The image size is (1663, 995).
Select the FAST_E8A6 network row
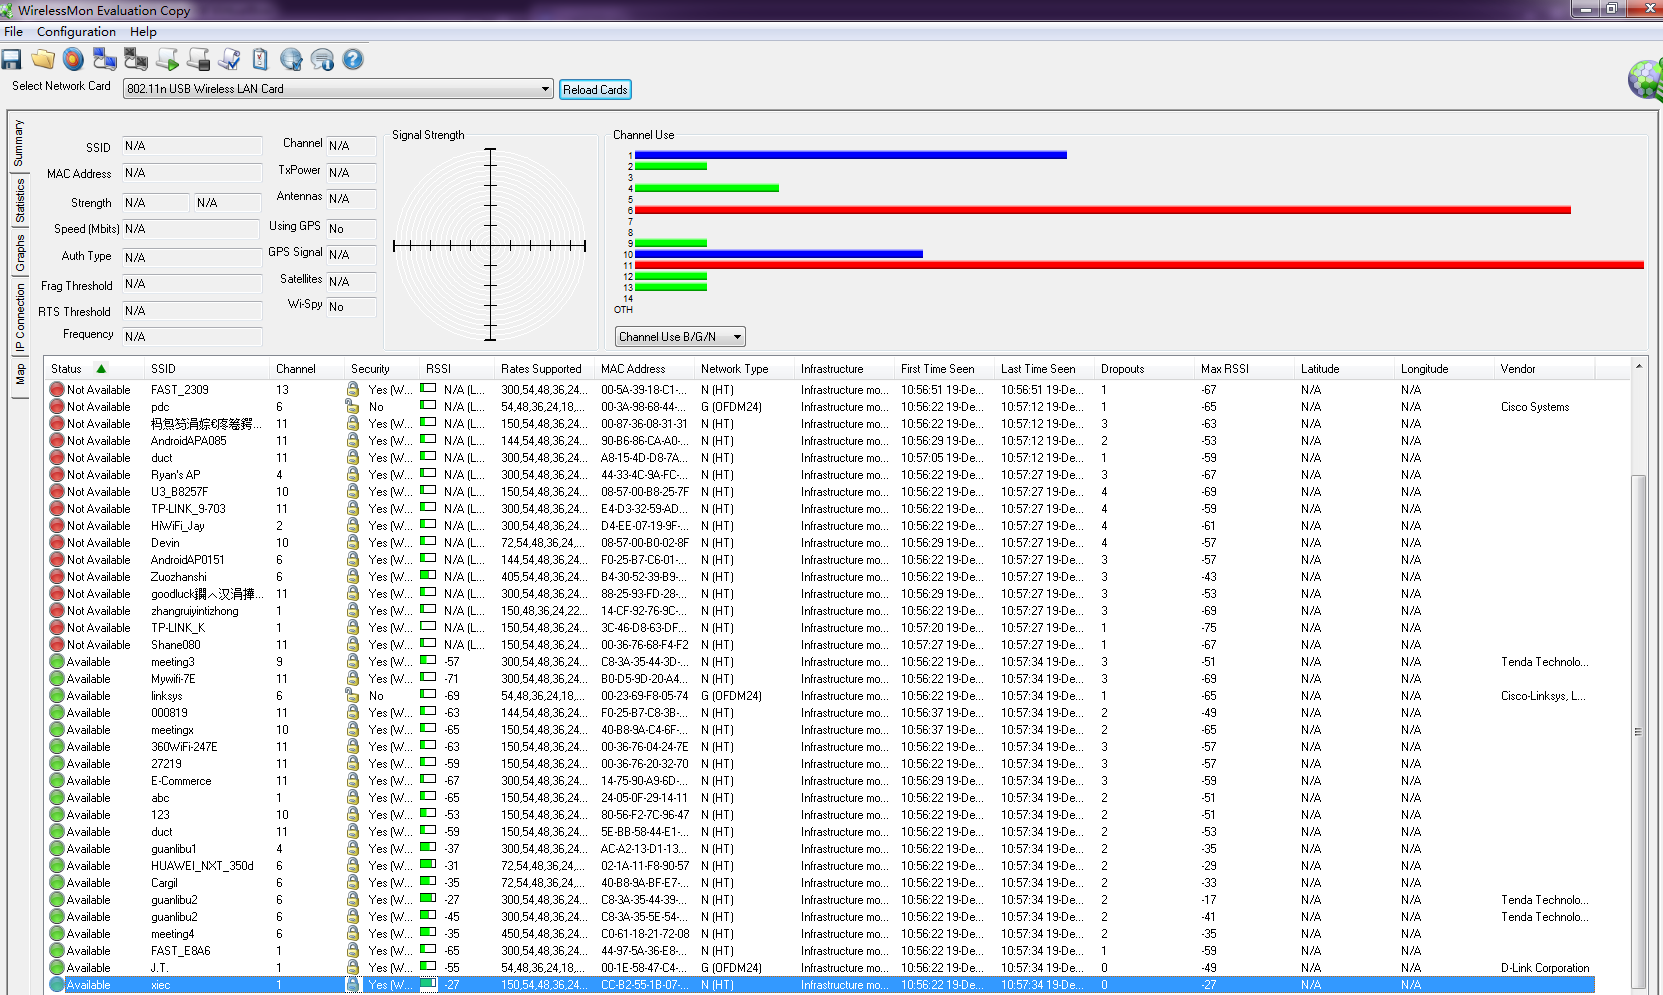pos(820,951)
